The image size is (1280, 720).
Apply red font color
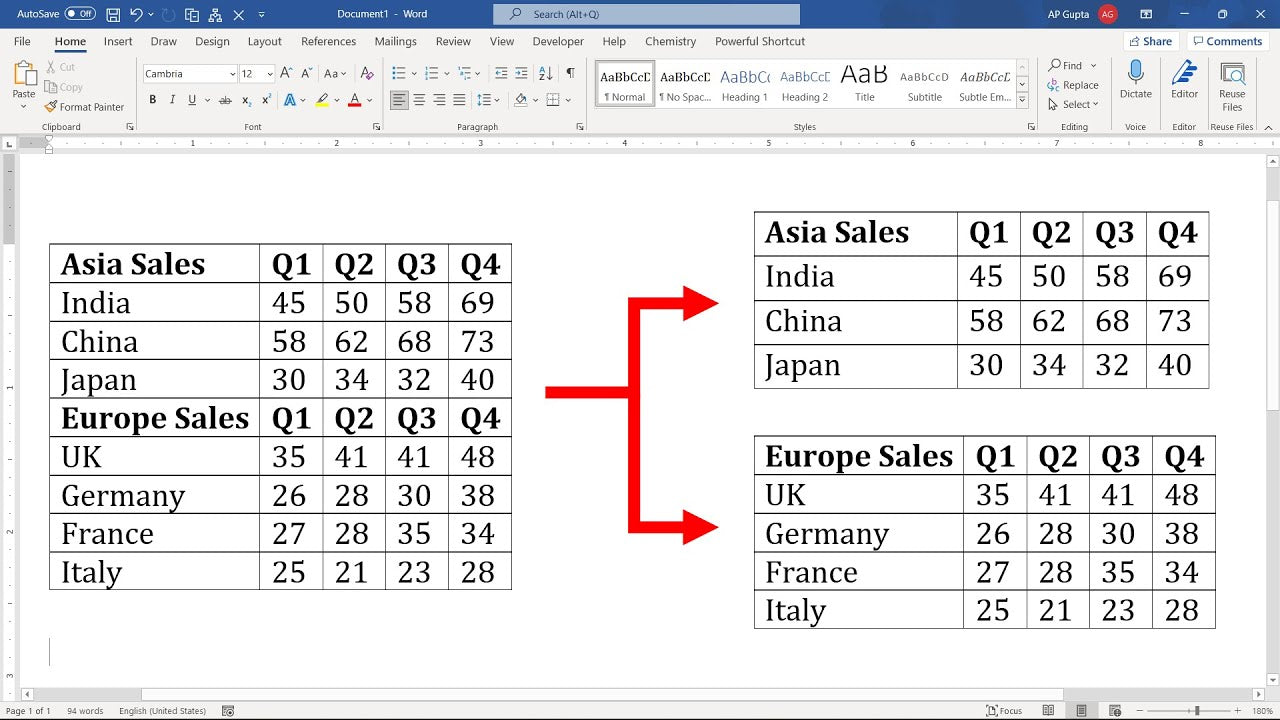pos(354,100)
